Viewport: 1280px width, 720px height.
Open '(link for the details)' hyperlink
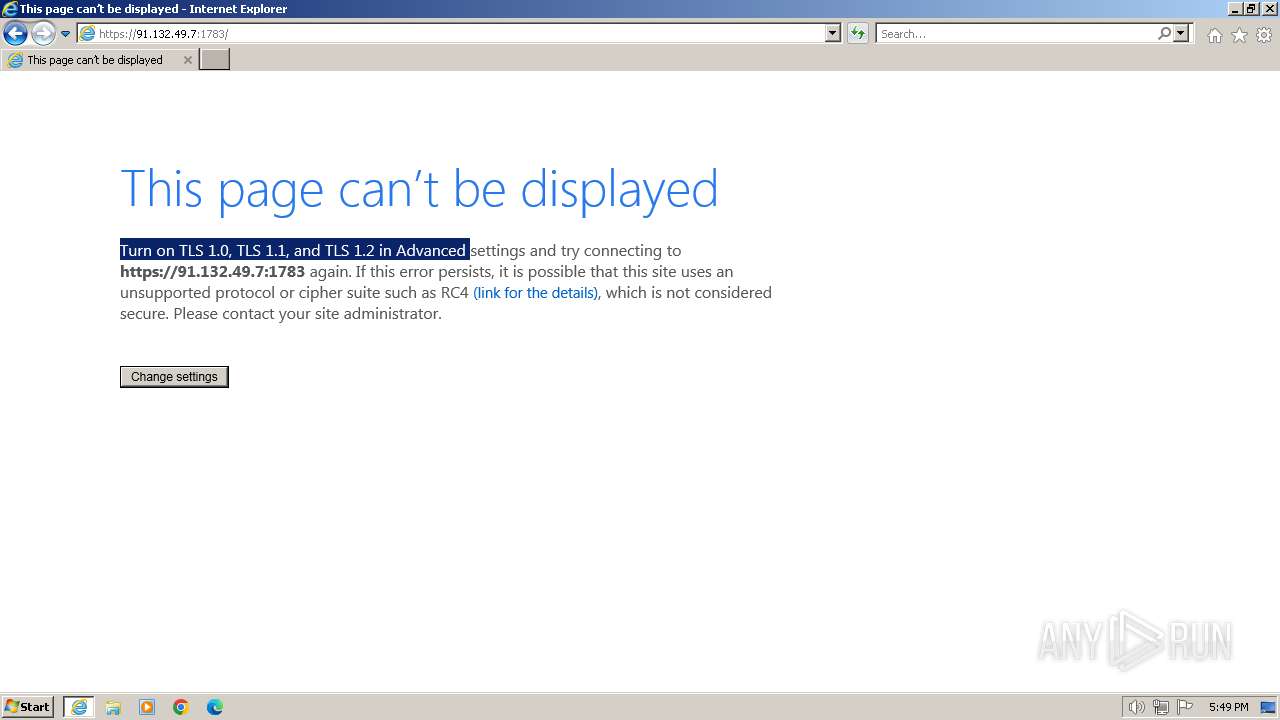tap(535, 293)
